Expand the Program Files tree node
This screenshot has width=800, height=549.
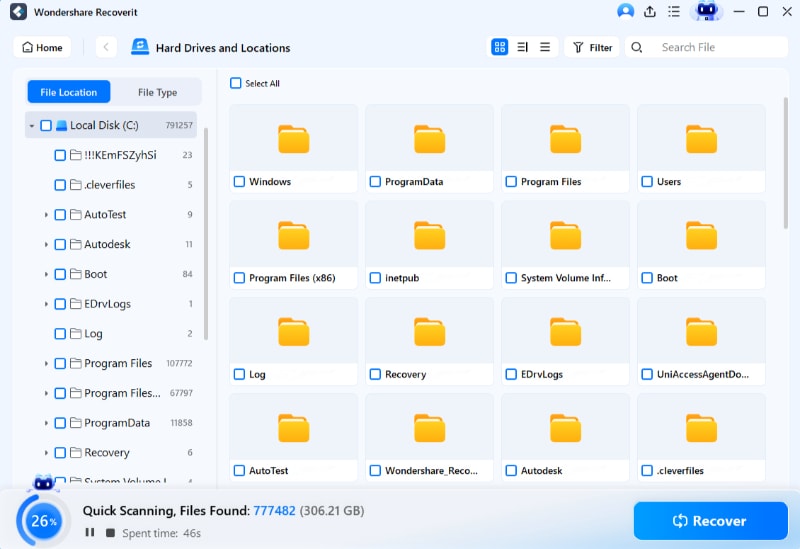[46, 364]
